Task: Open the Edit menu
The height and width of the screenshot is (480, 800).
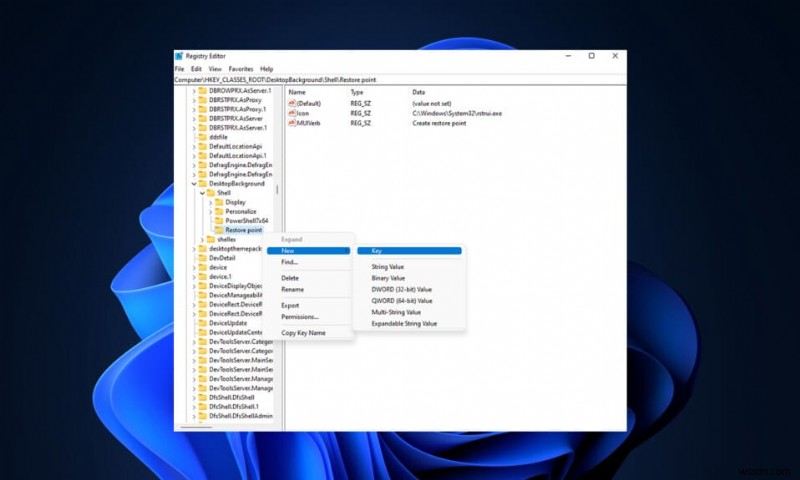Action: pyautogui.click(x=196, y=69)
